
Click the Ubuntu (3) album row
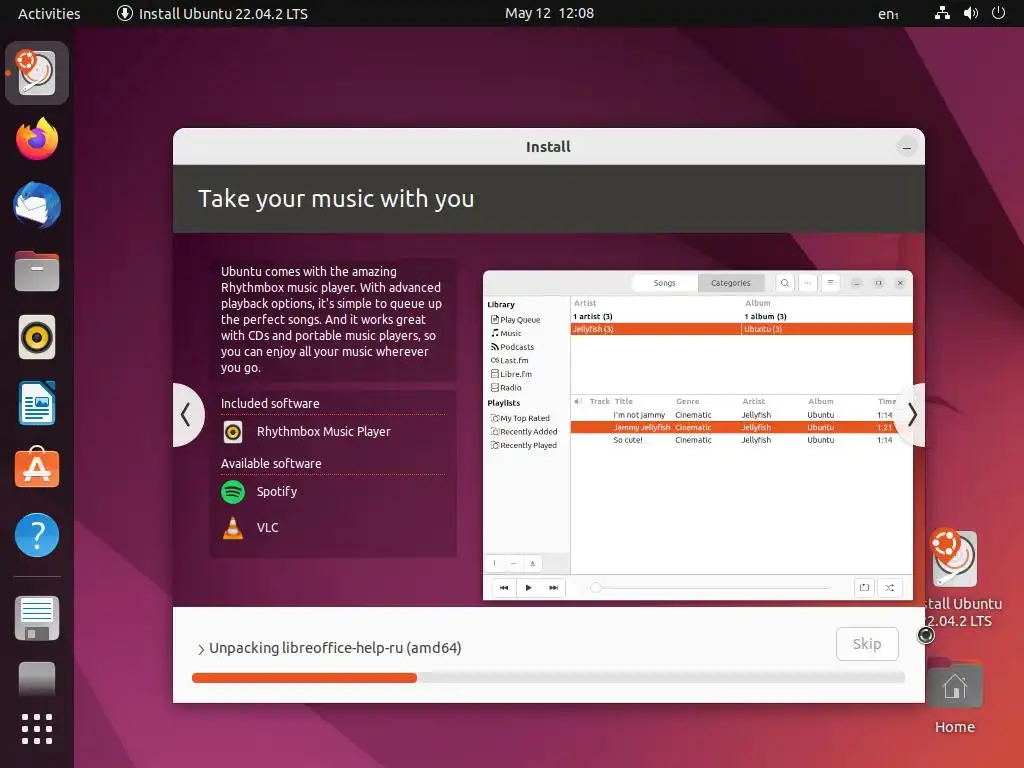pos(827,329)
